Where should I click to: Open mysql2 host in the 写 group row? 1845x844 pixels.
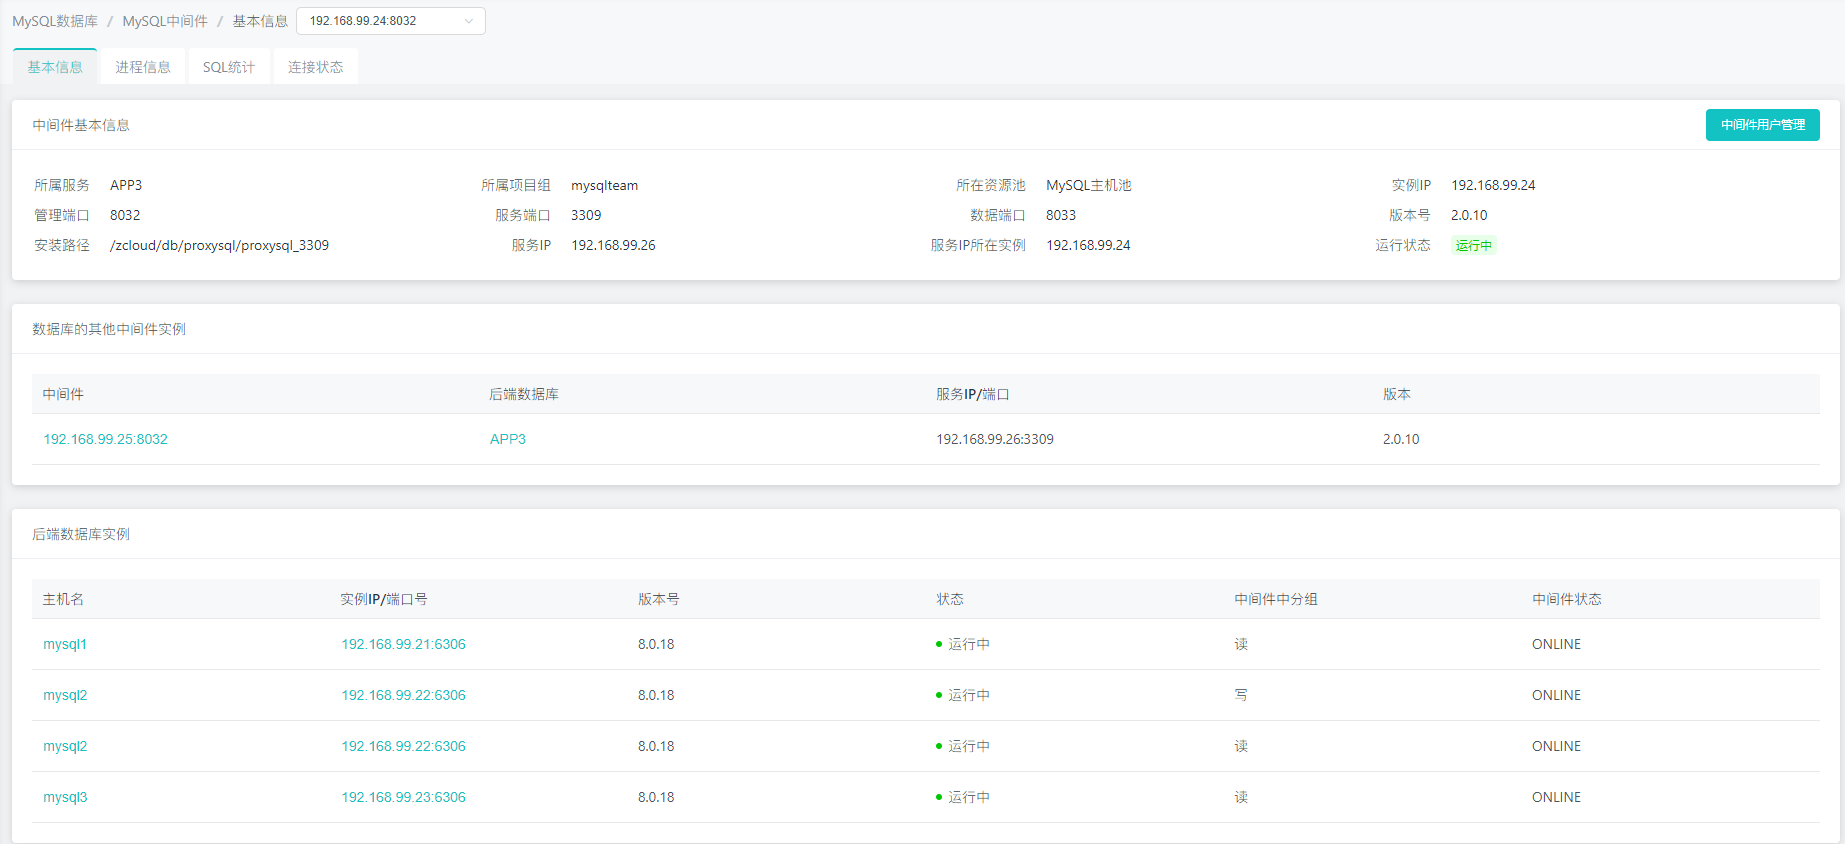(x=65, y=695)
